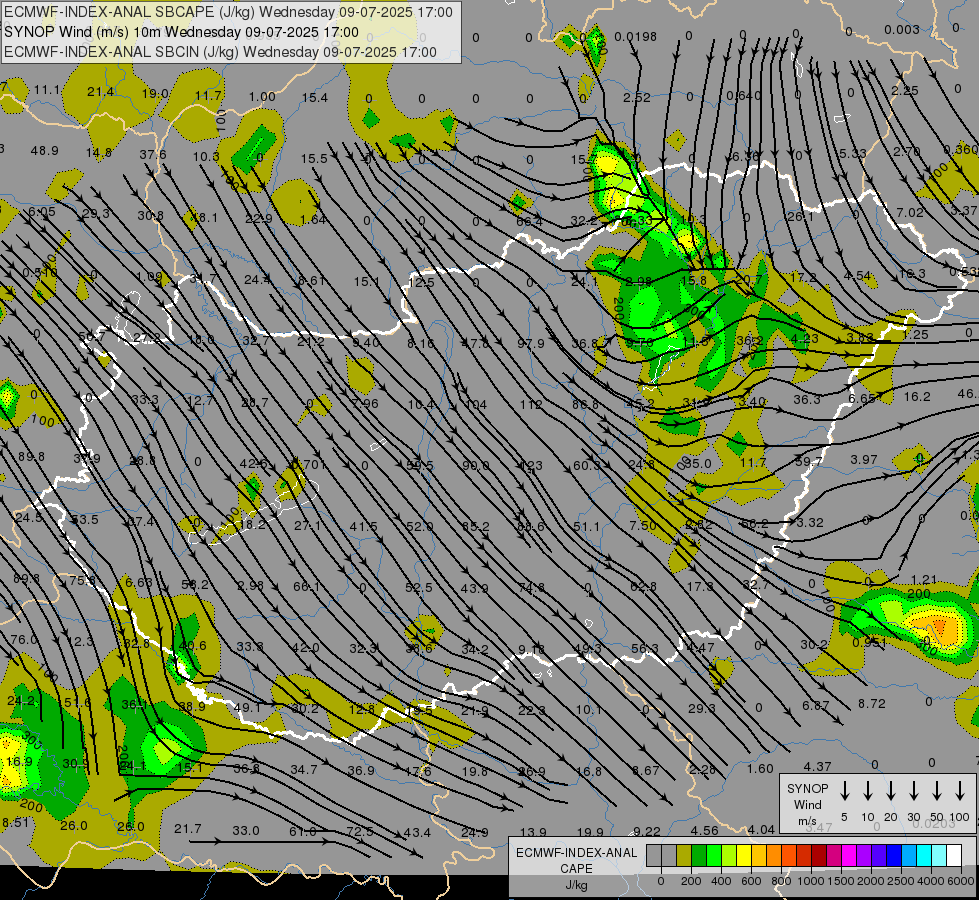The image size is (979, 900).
Task: Click the map value 4.37
Action: [x=817, y=766]
